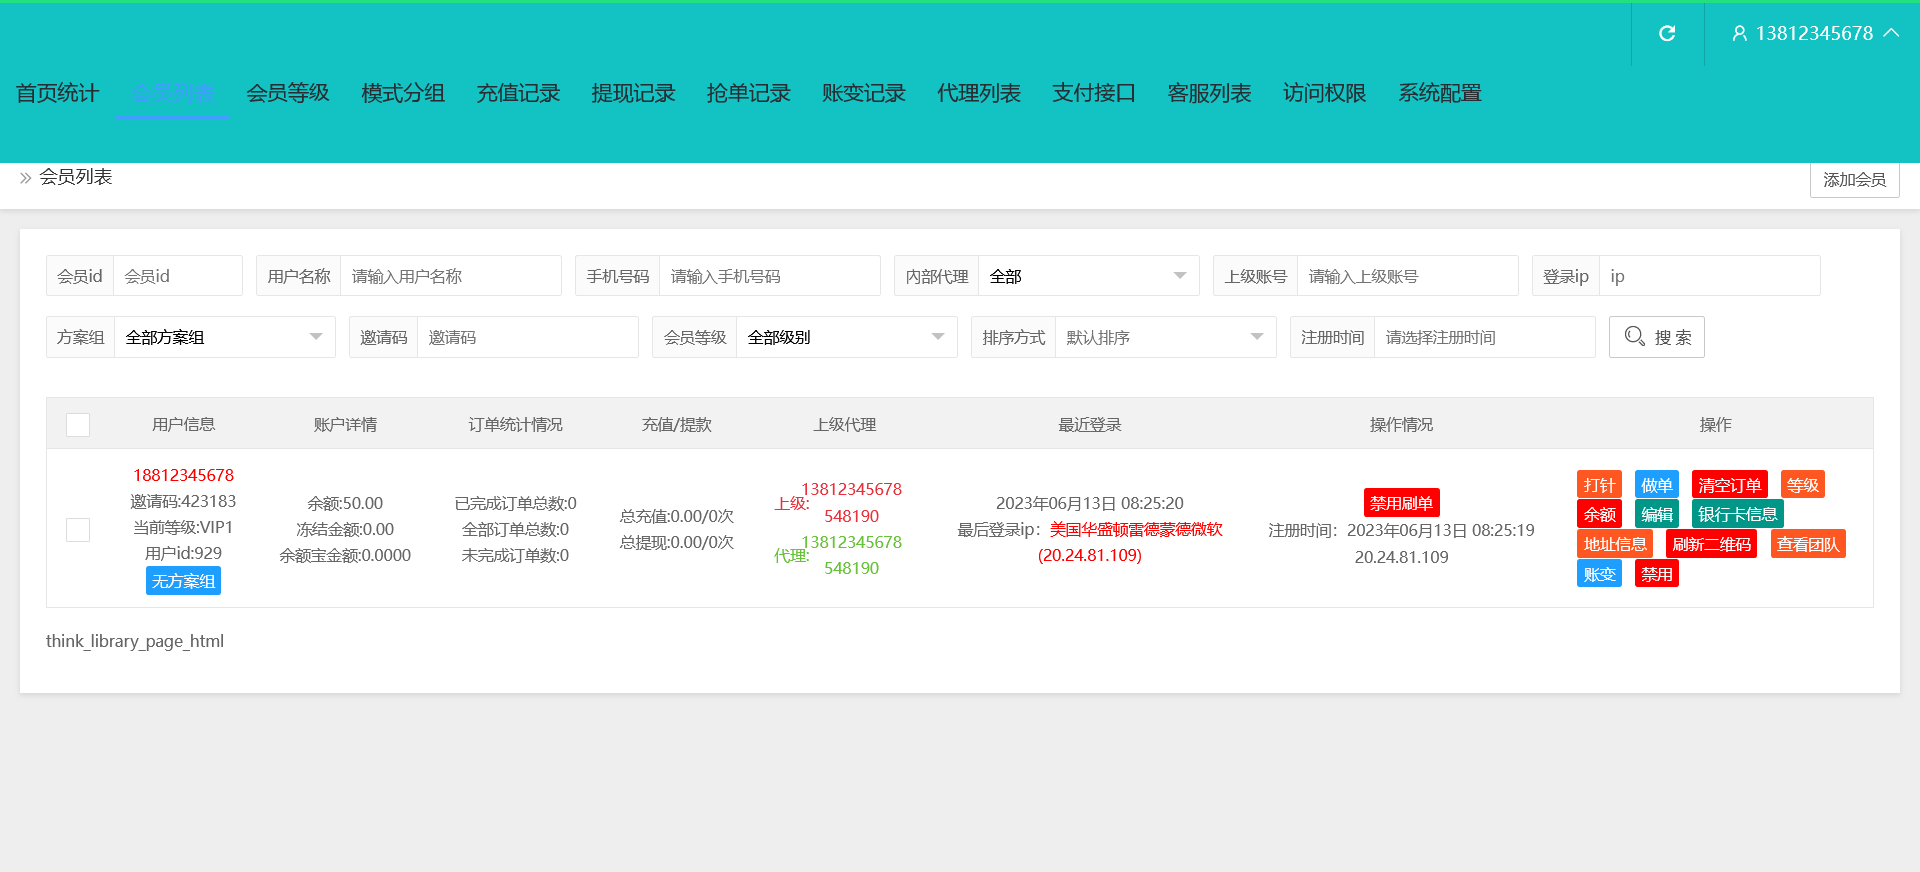Open the 系统配置 menu tab
Viewport: 1920px width, 872px height.
tap(1439, 94)
